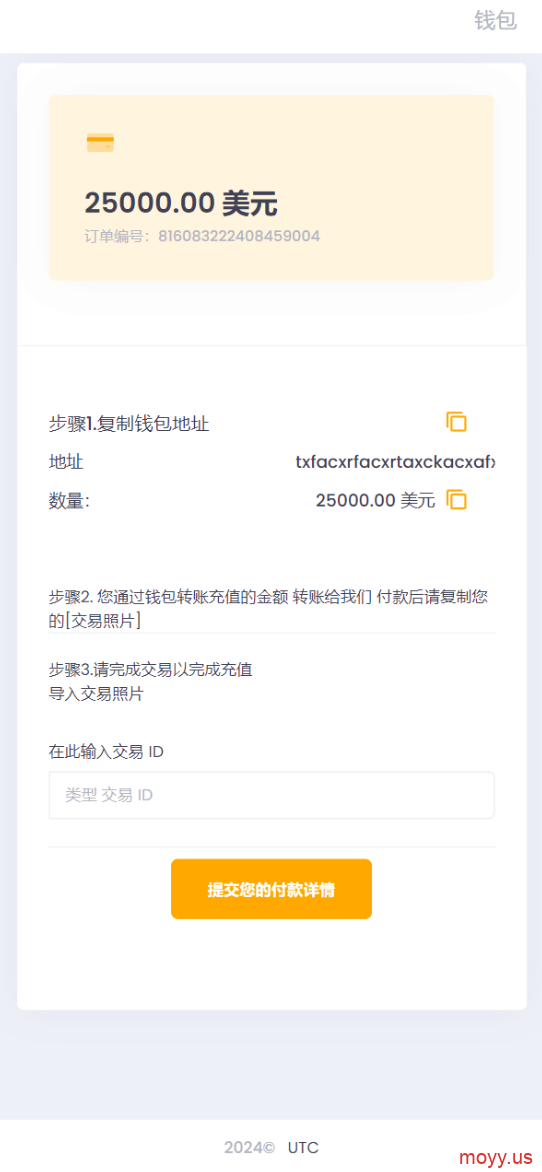Click the credit card icon in yellow panel
This screenshot has height=1172, width=542.
coord(100,143)
